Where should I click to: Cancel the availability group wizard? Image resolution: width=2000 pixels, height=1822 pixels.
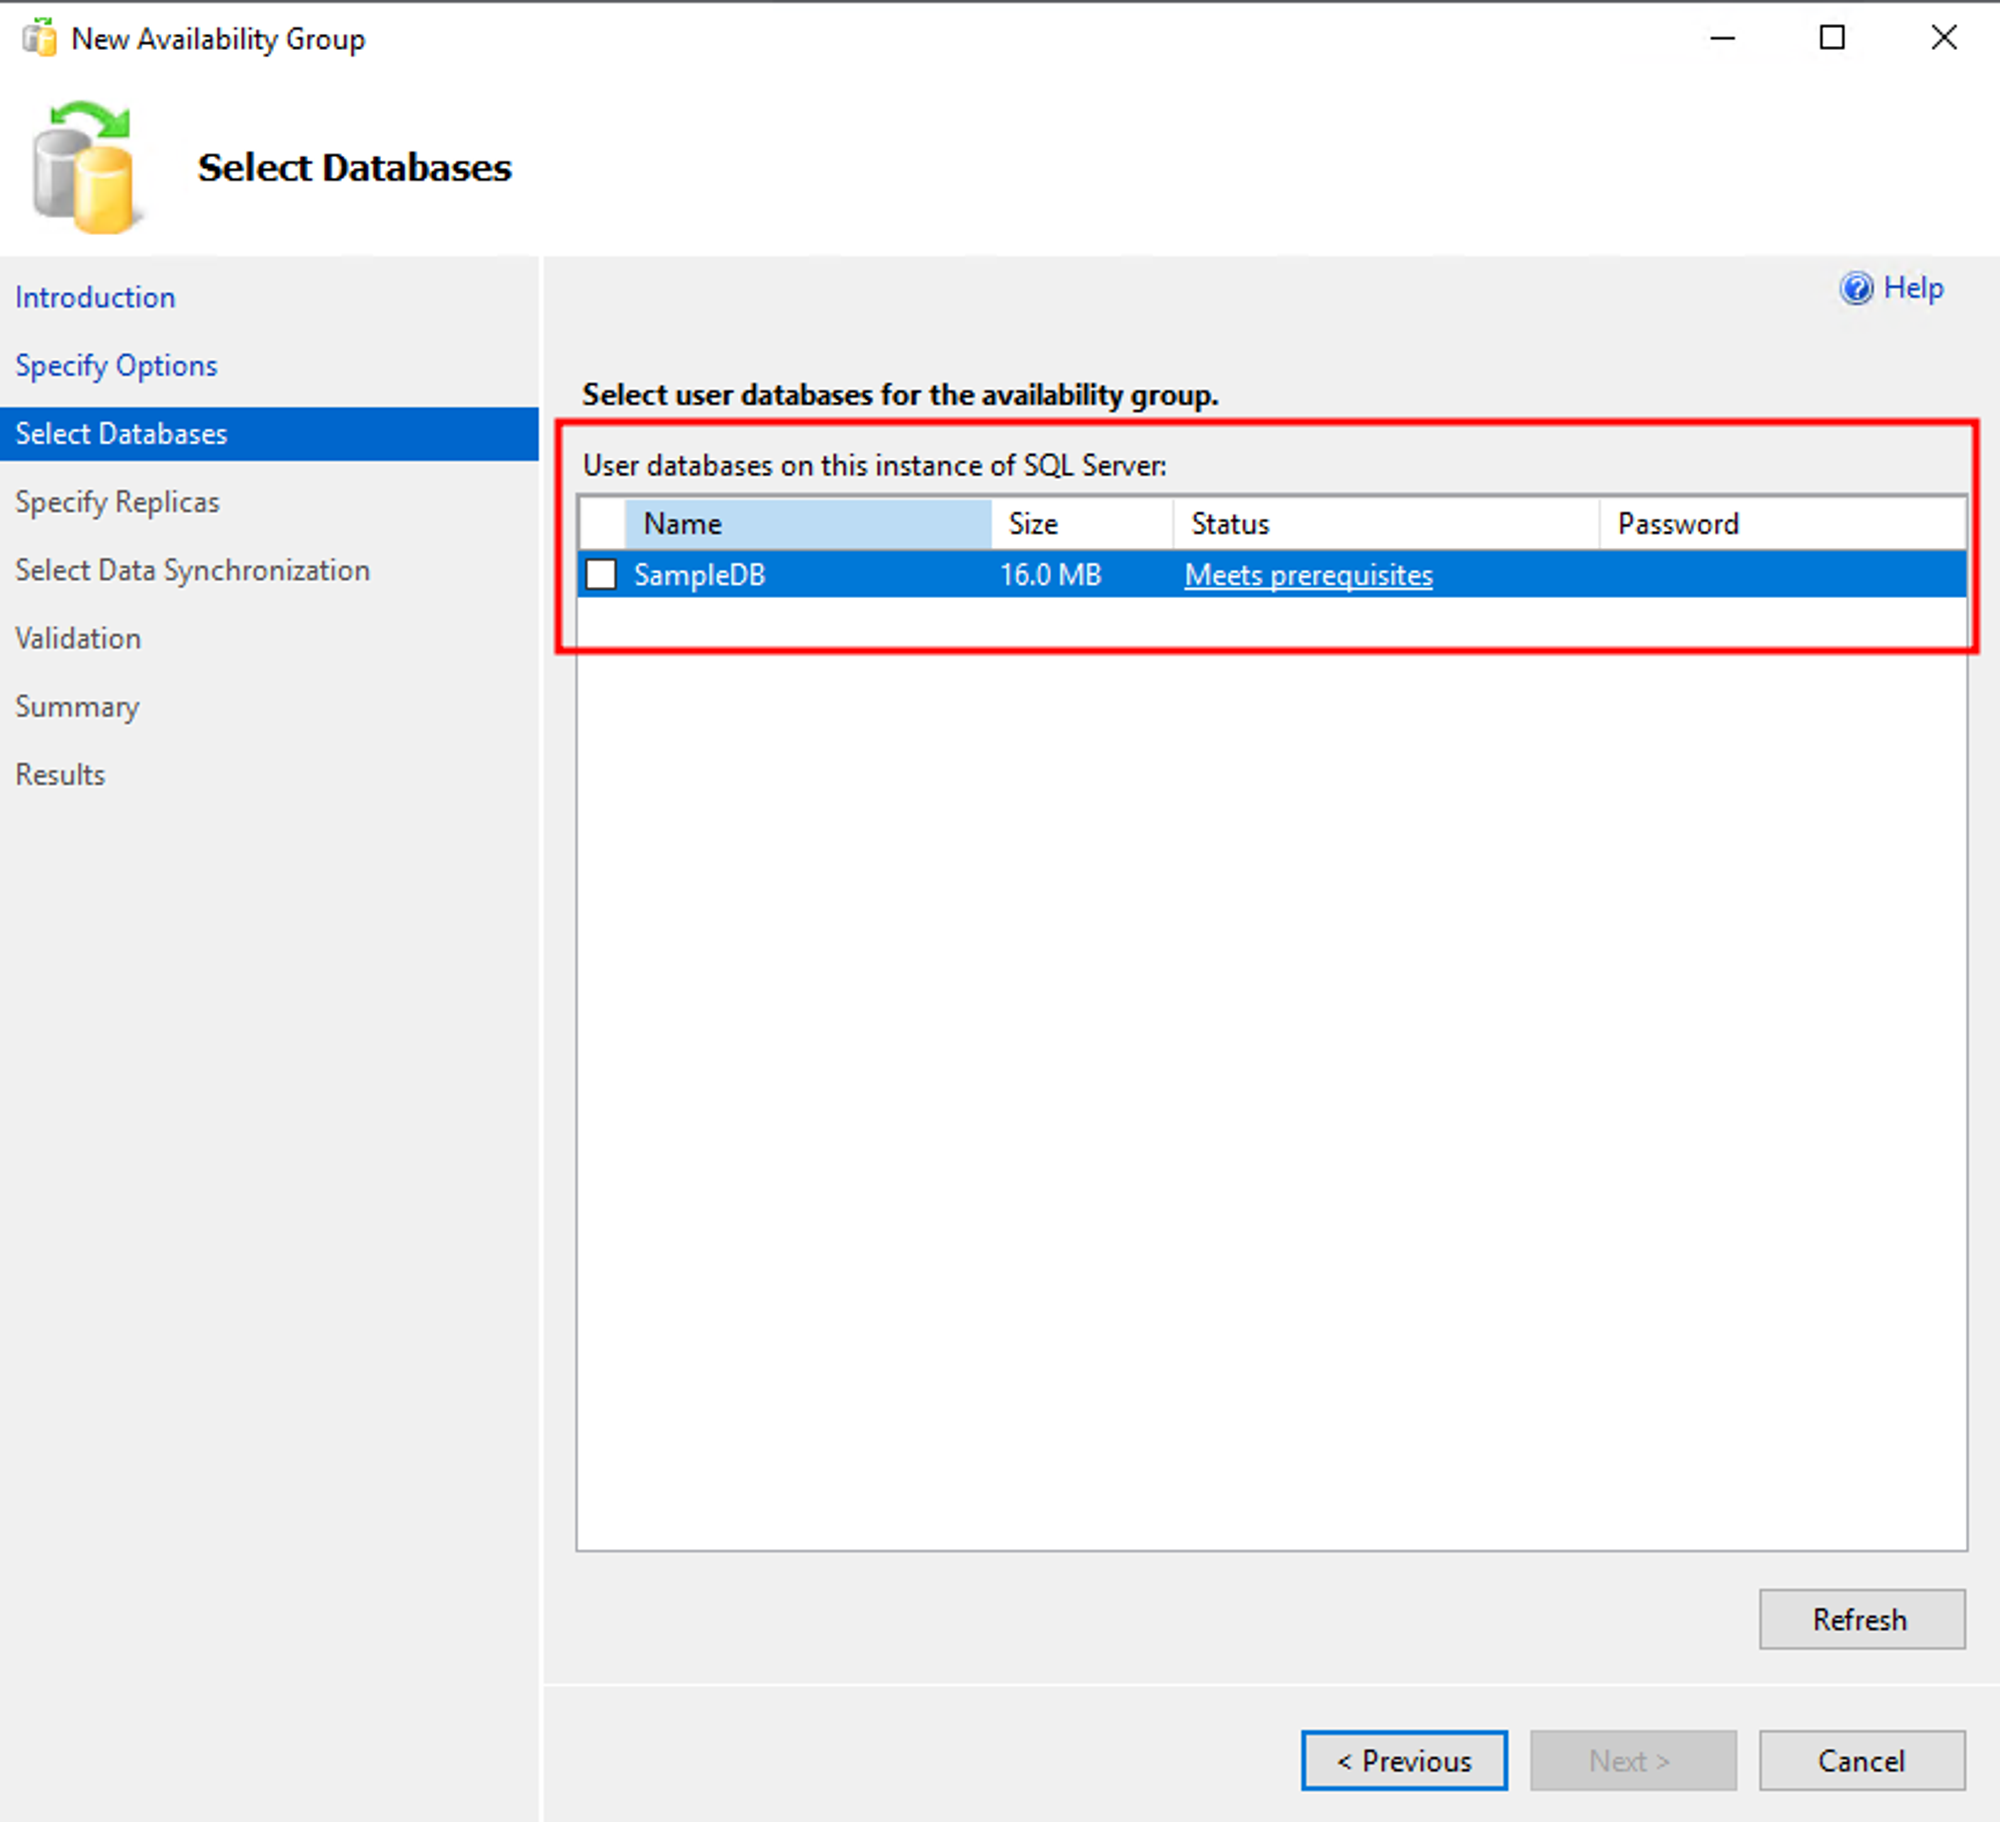pyautogui.click(x=1861, y=1760)
